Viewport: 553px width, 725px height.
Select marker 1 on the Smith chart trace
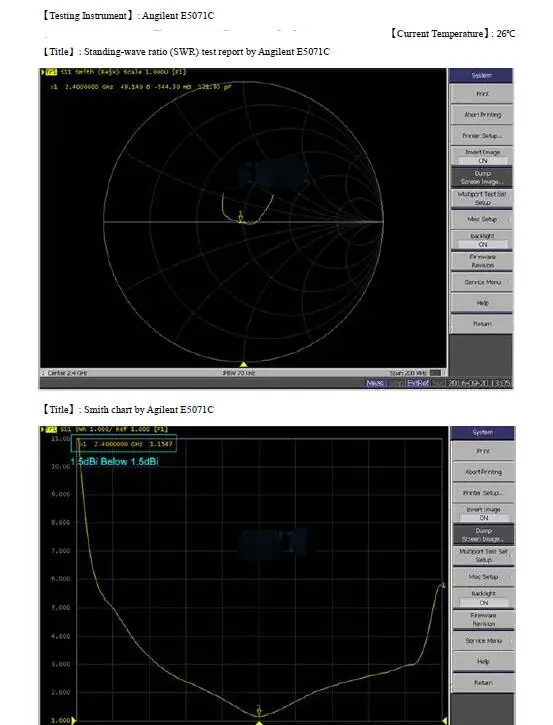pos(240,216)
